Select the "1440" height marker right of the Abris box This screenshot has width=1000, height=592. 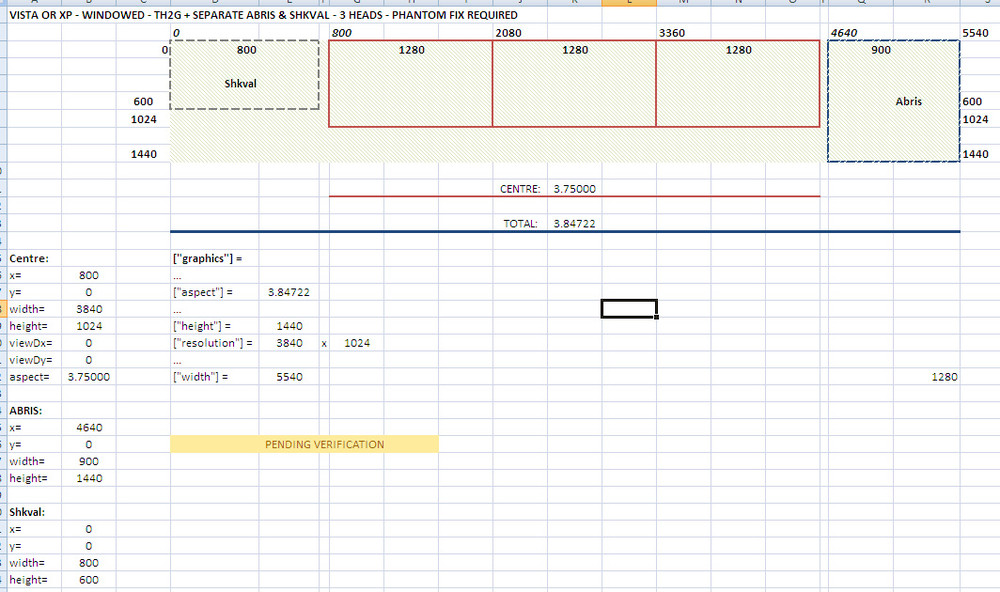[975, 154]
